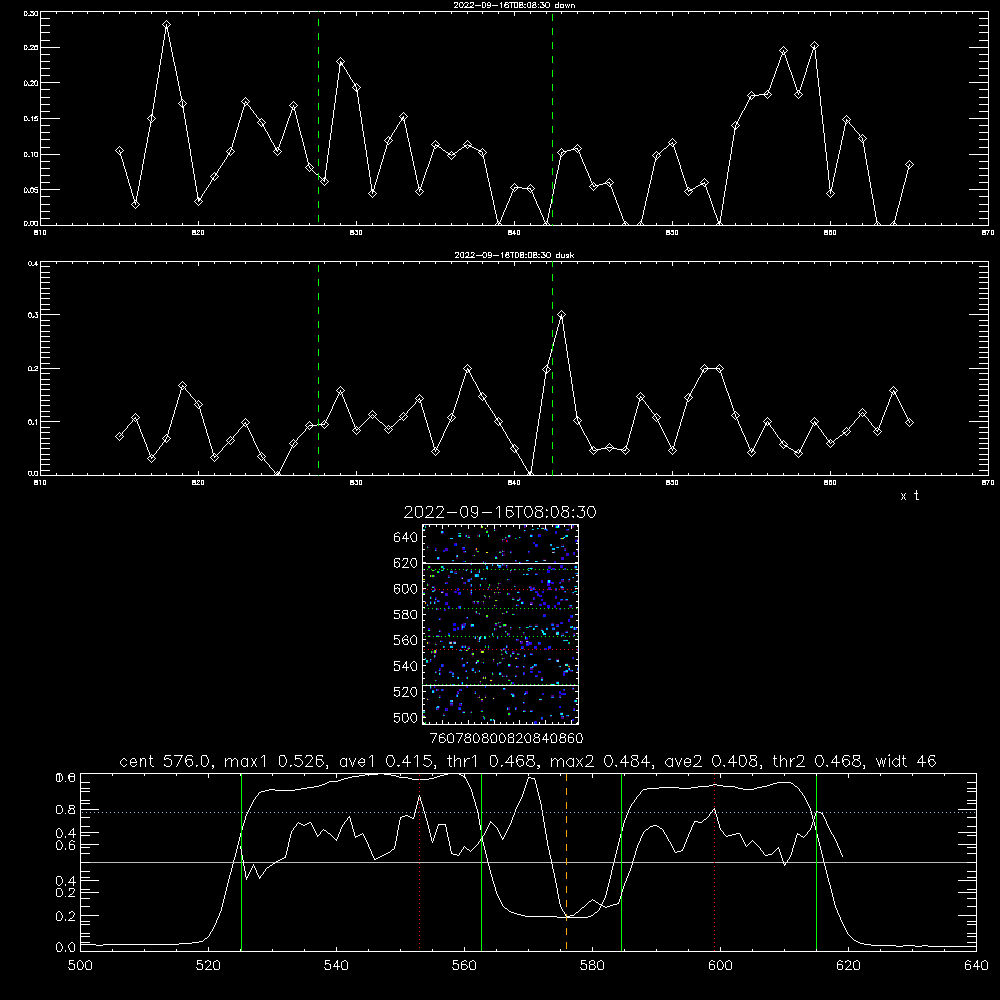Click the green vertical line near 563 in bottom plot
The width and height of the screenshot is (1000, 1000).
point(482,861)
